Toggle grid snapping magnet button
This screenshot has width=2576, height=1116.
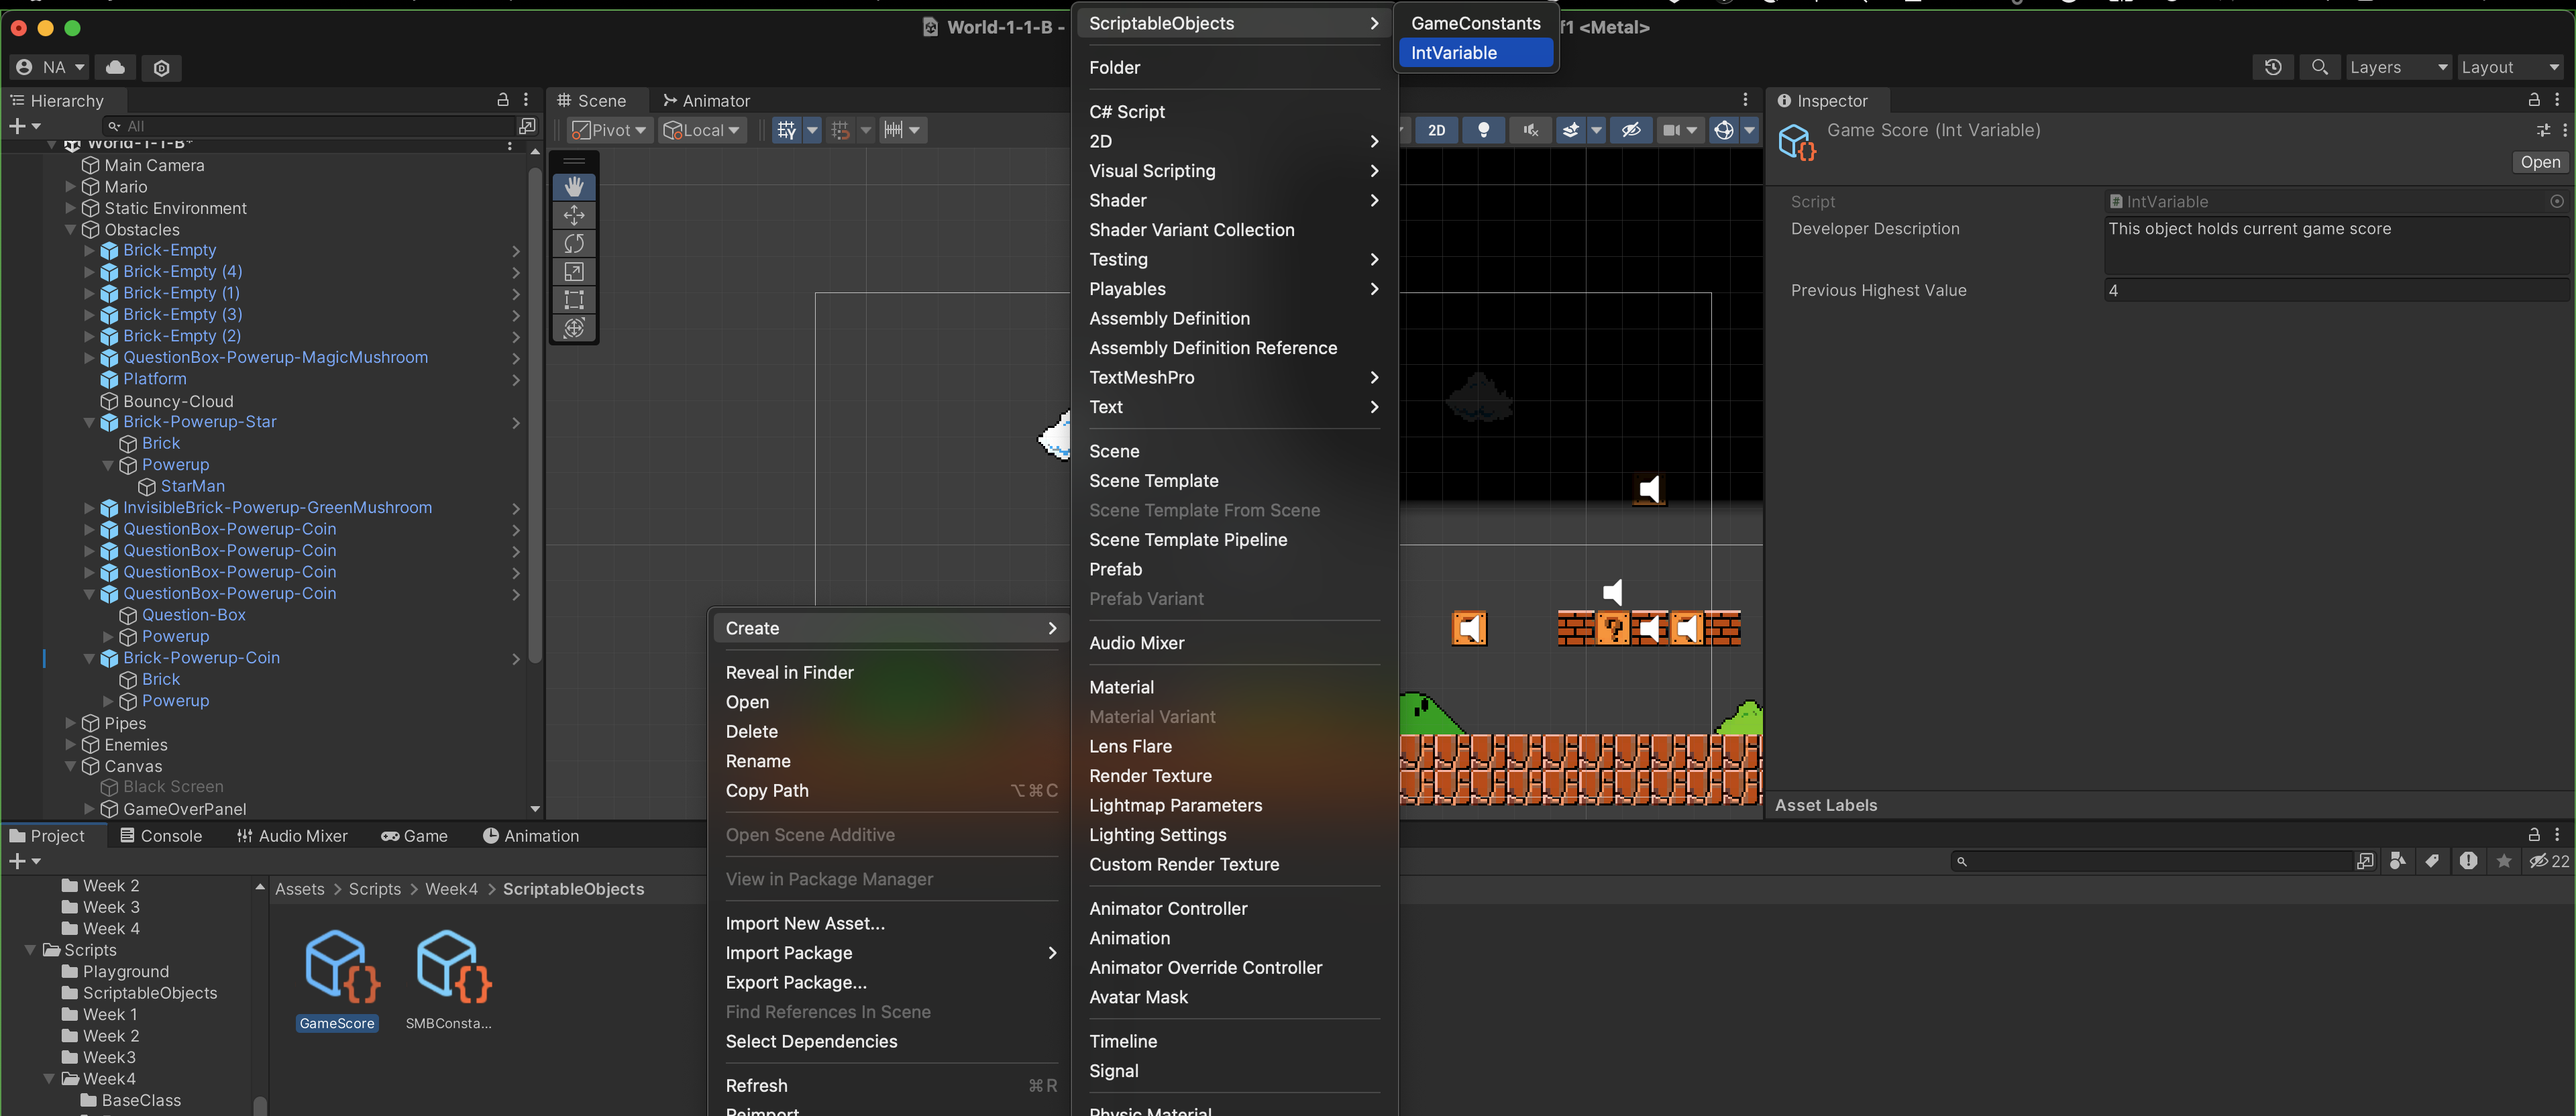point(840,130)
